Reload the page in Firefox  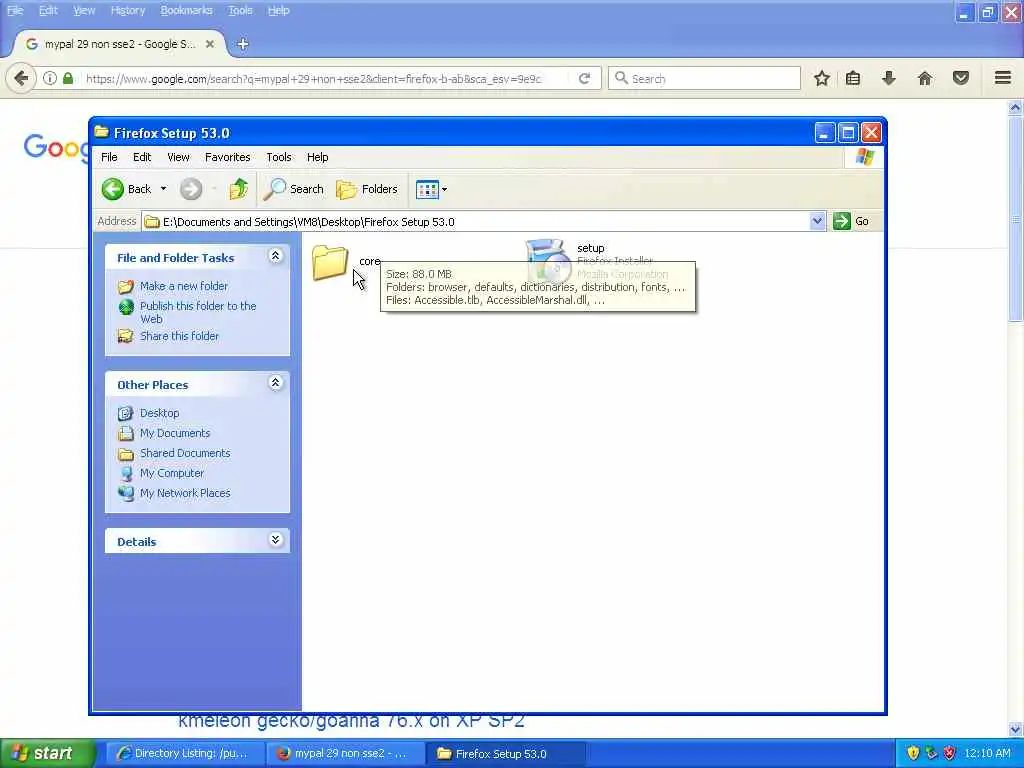584,78
